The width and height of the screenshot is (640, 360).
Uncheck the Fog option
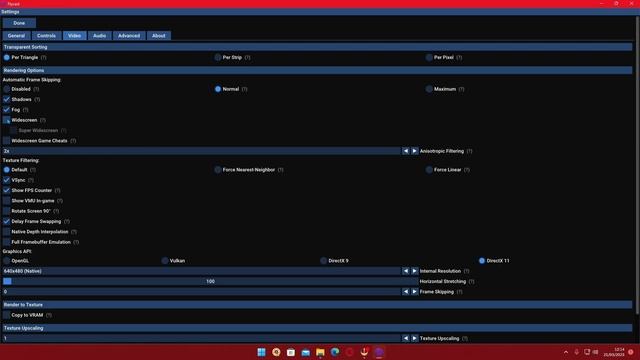[x=7, y=110]
